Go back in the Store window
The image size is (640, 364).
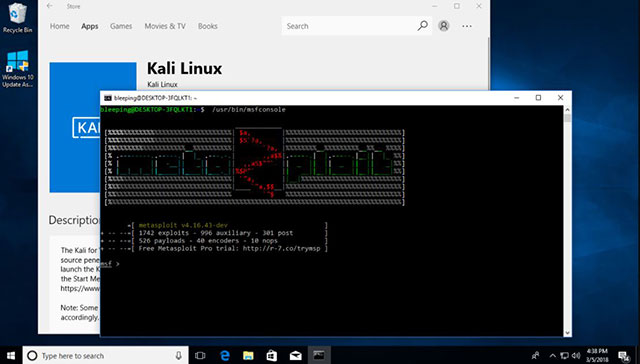49,6
